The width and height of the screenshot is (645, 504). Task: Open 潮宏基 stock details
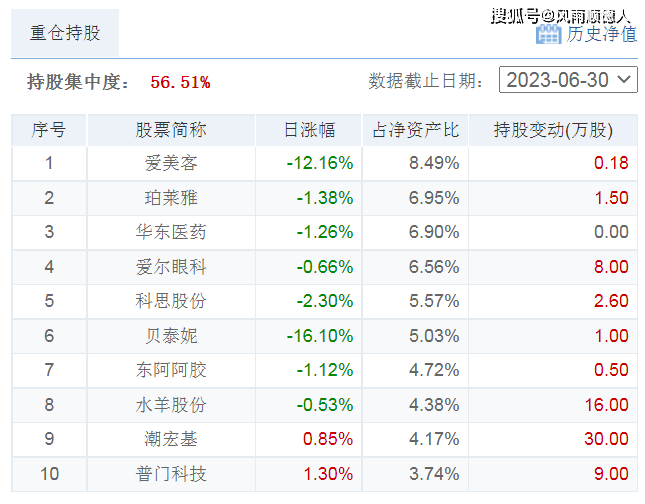(171, 439)
